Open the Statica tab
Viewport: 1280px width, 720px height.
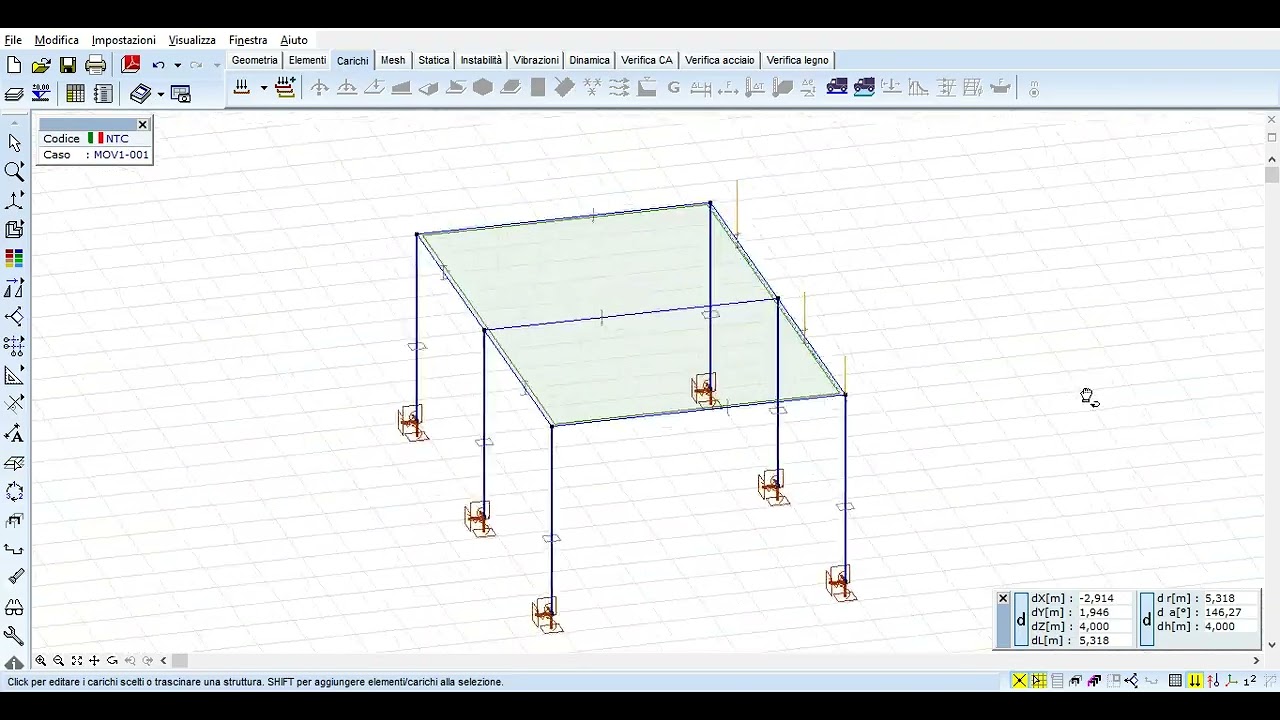click(x=433, y=60)
